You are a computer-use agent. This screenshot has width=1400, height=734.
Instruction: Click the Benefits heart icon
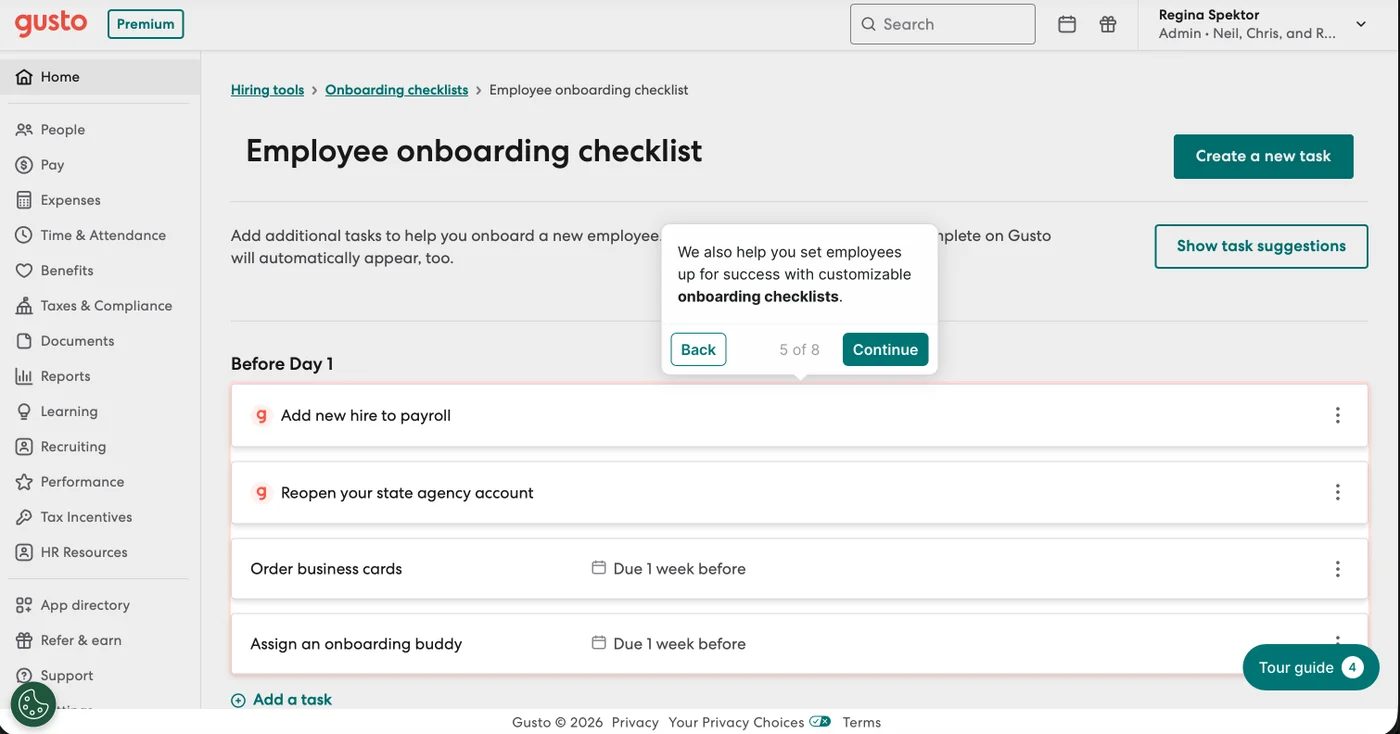(x=24, y=271)
